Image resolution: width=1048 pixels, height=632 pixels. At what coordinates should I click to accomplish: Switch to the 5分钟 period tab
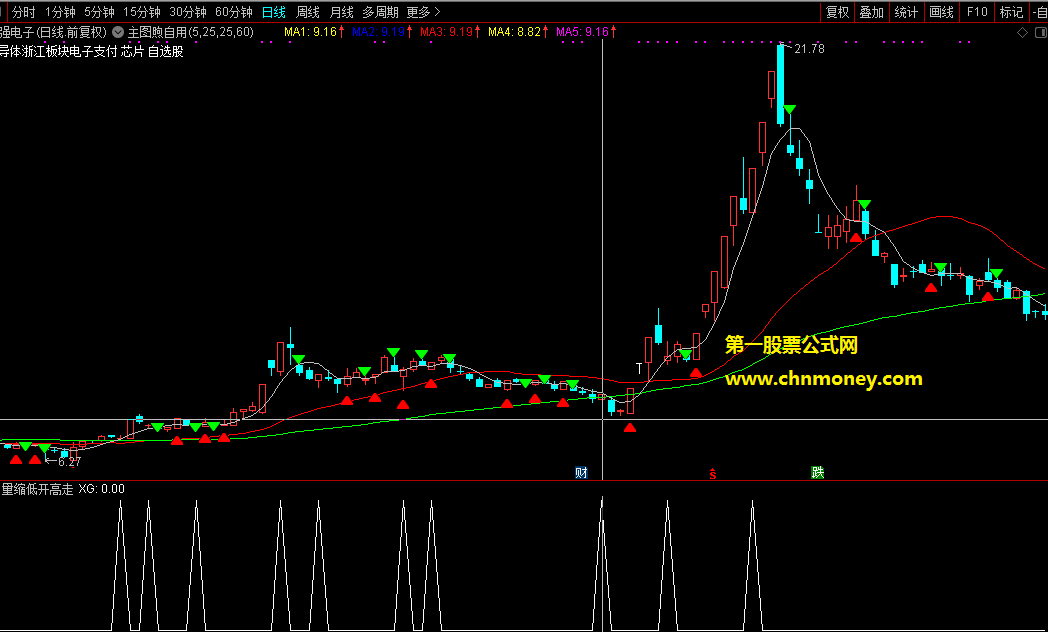click(99, 12)
